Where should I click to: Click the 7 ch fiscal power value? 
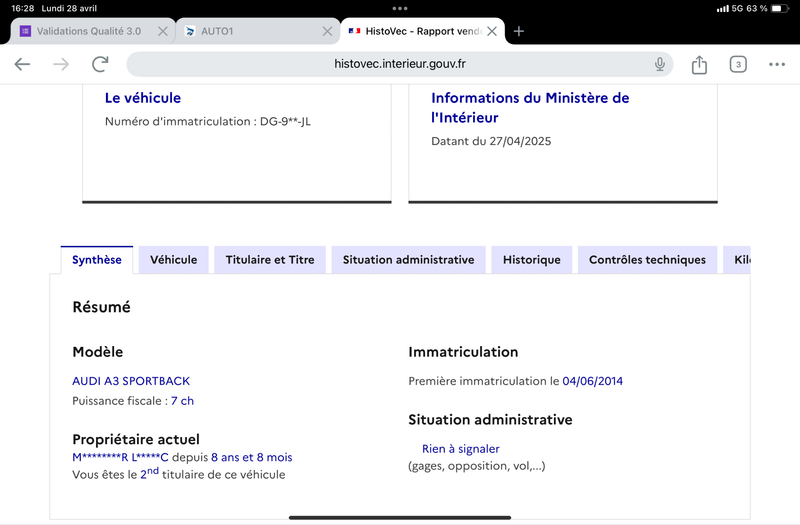tap(183, 401)
